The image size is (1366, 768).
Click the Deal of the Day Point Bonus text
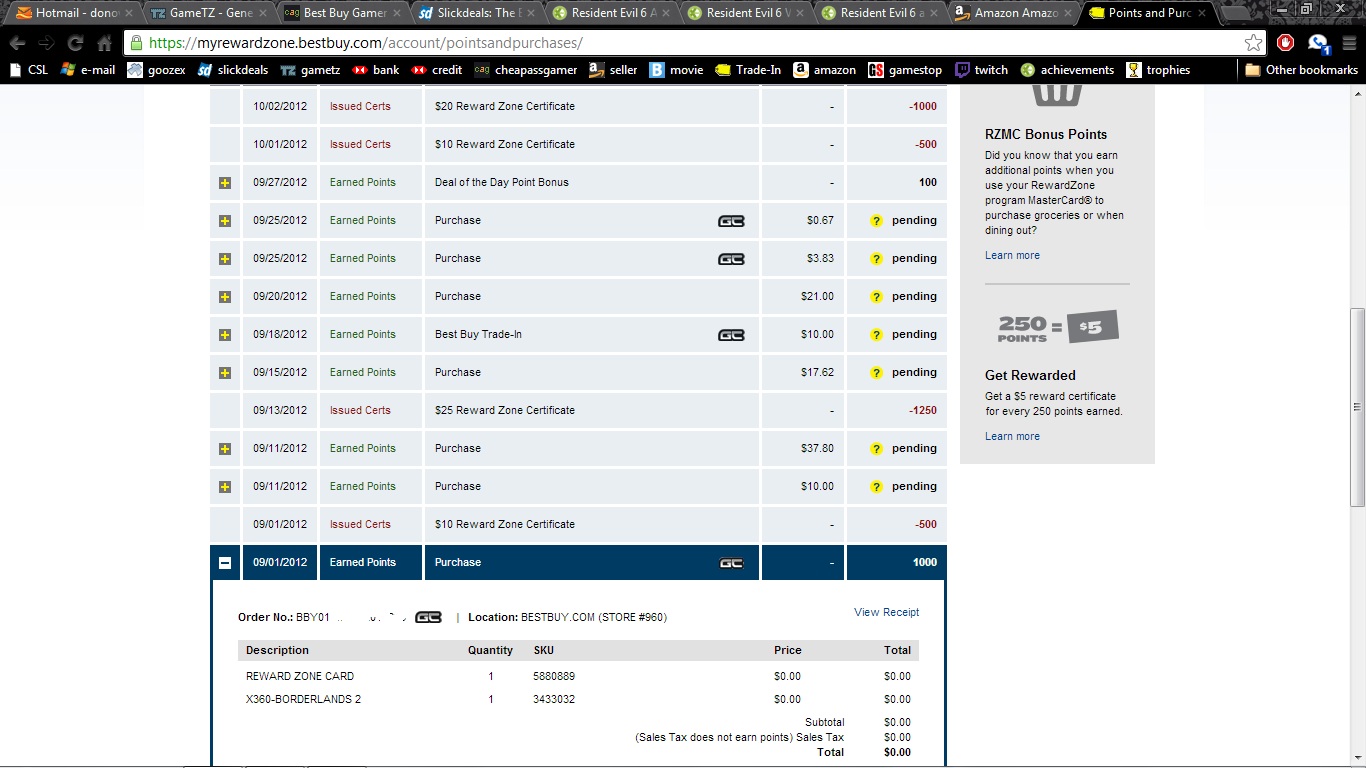502,182
